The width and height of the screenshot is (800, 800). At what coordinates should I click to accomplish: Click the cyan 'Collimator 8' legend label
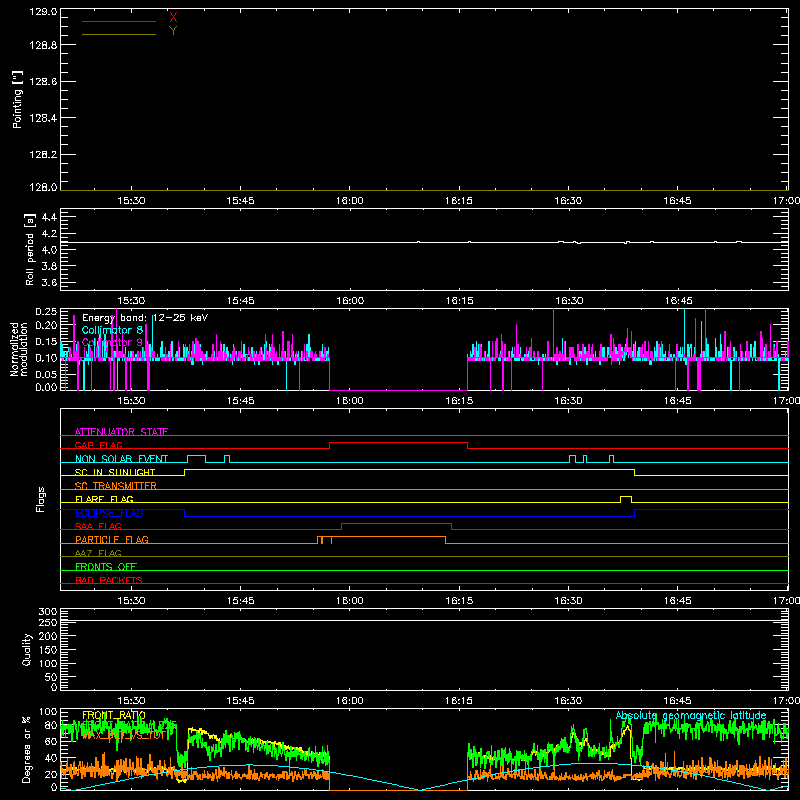point(112,330)
